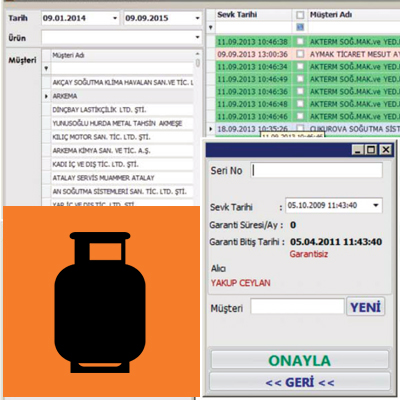The height and width of the screenshot is (400, 400).
Task: Click row indicator arrow beside ARKEMA
Action: [x=46, y=96]
